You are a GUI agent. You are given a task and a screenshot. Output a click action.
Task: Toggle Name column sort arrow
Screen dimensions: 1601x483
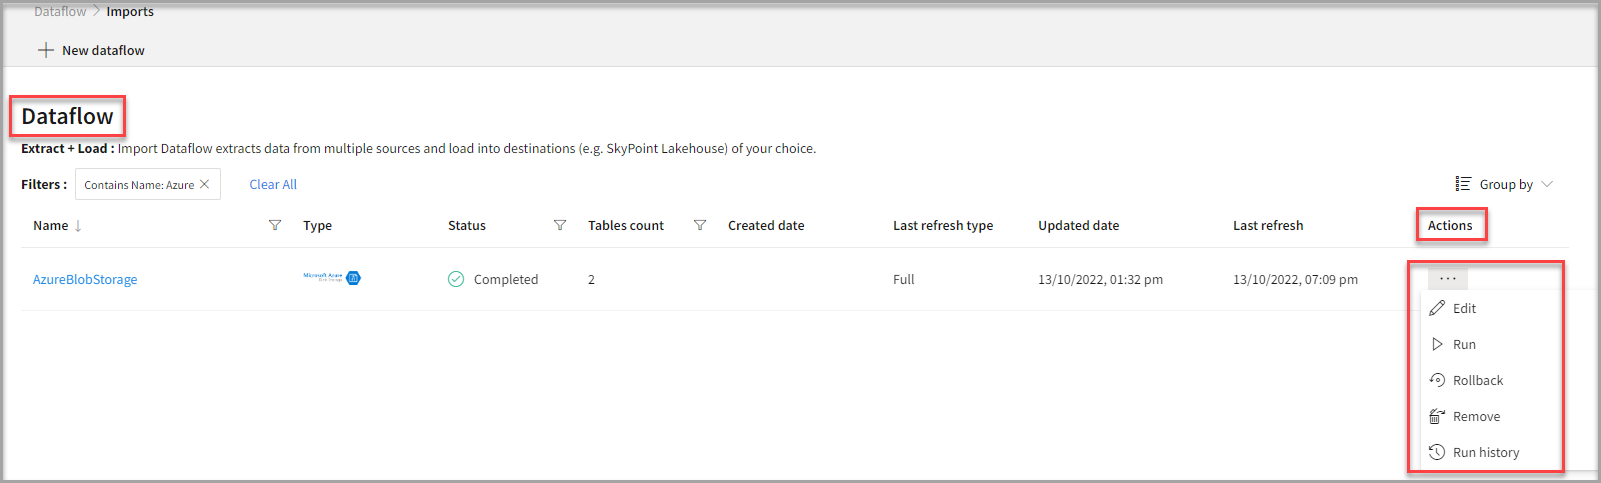point(78,226)
